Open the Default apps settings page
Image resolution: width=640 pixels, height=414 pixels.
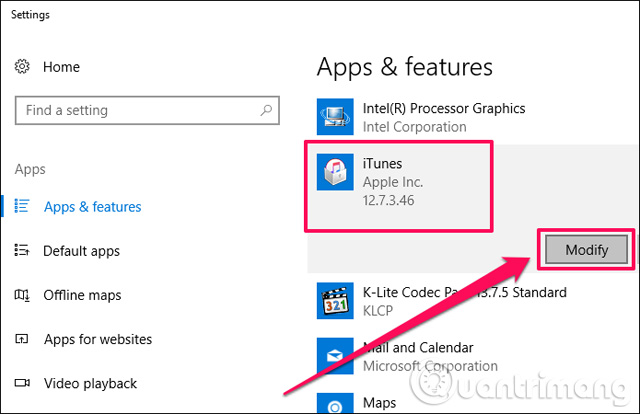point(81,251)
